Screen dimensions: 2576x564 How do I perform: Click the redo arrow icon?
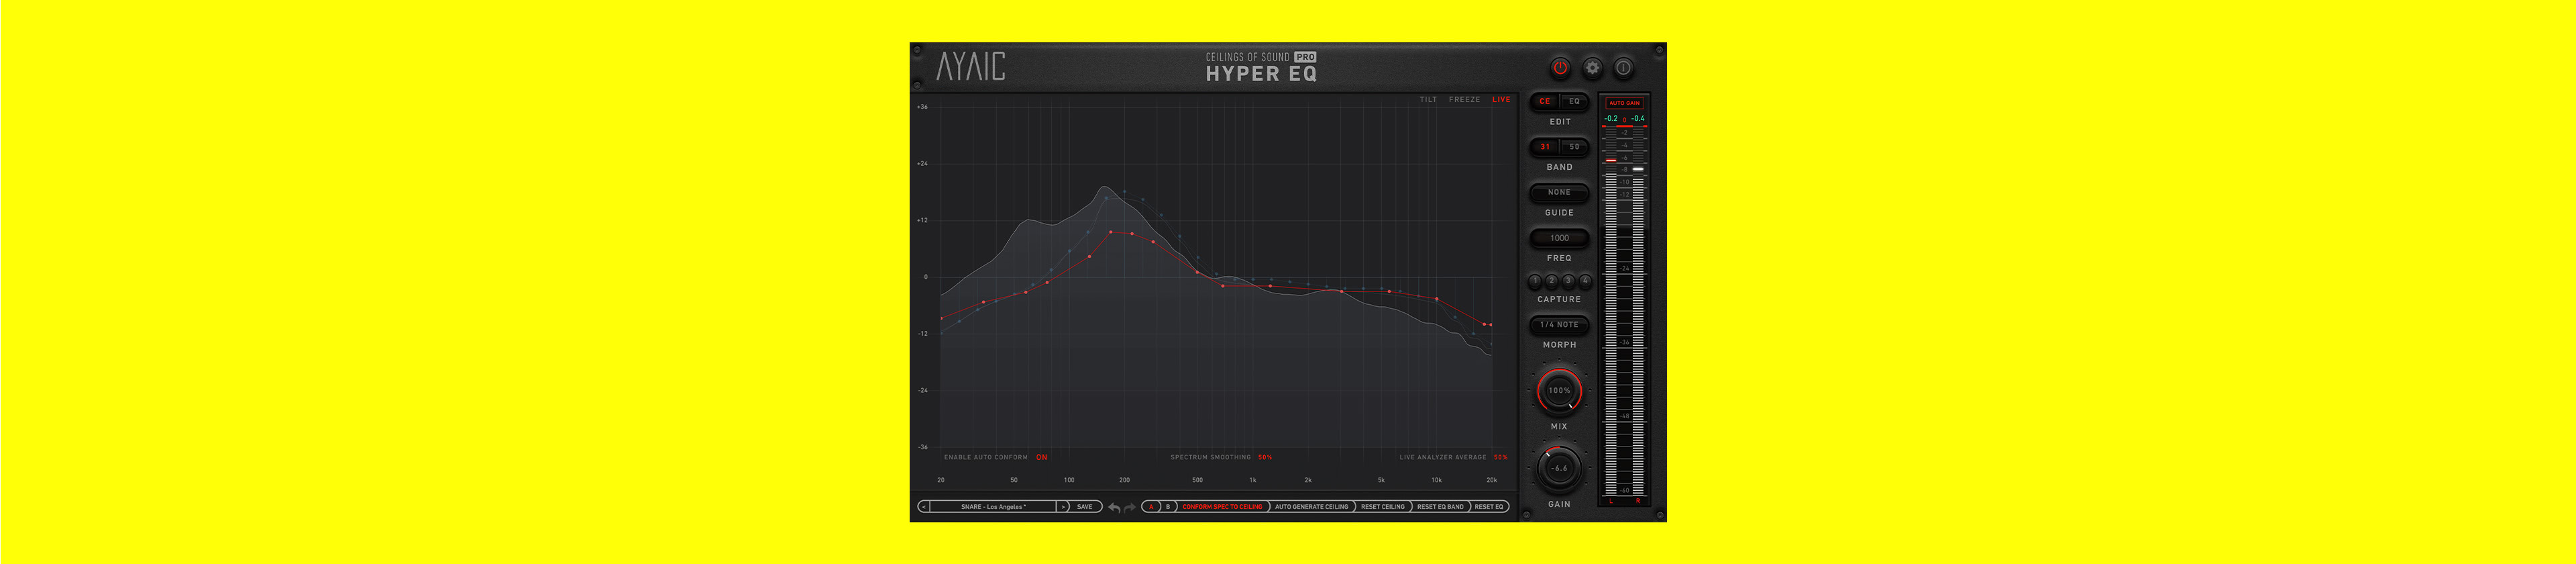[1130, 508]
